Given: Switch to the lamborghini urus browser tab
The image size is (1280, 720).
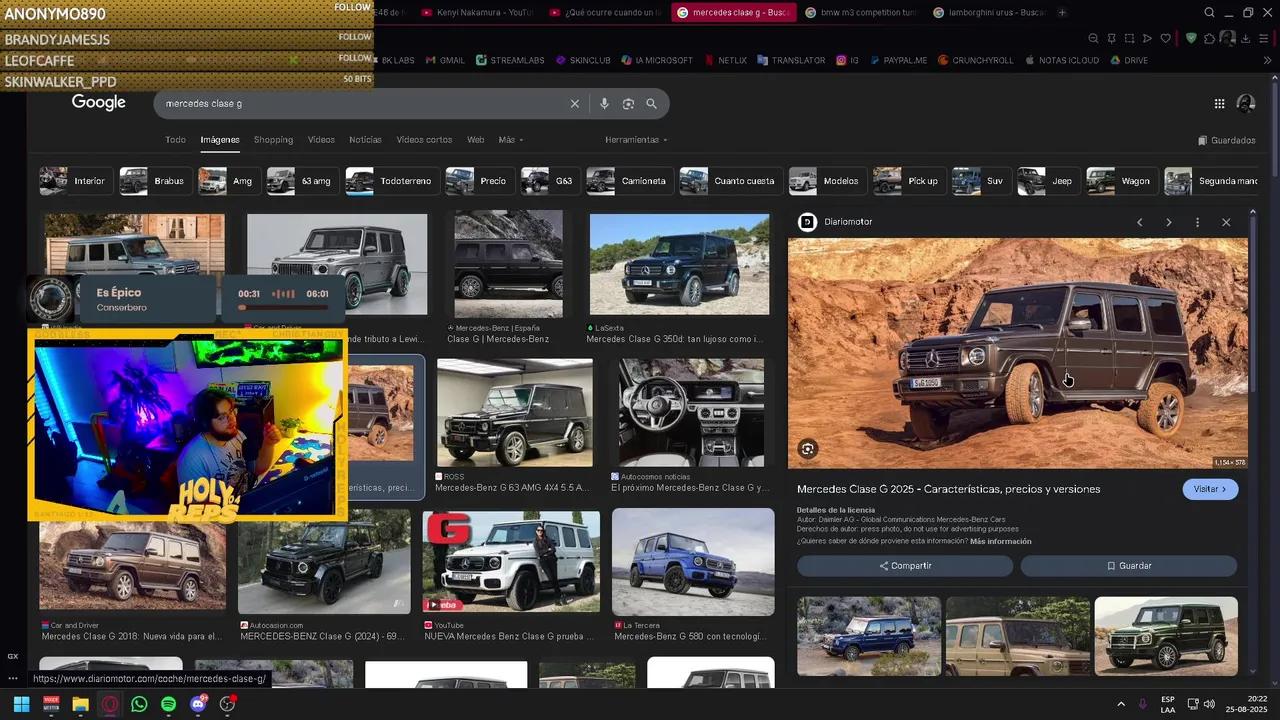Looking at the screenshot, I should [987, 13].
